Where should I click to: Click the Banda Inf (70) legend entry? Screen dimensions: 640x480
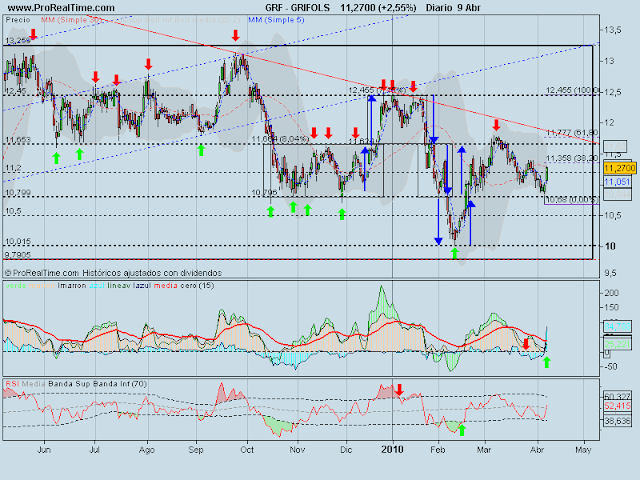click(120, 384)
